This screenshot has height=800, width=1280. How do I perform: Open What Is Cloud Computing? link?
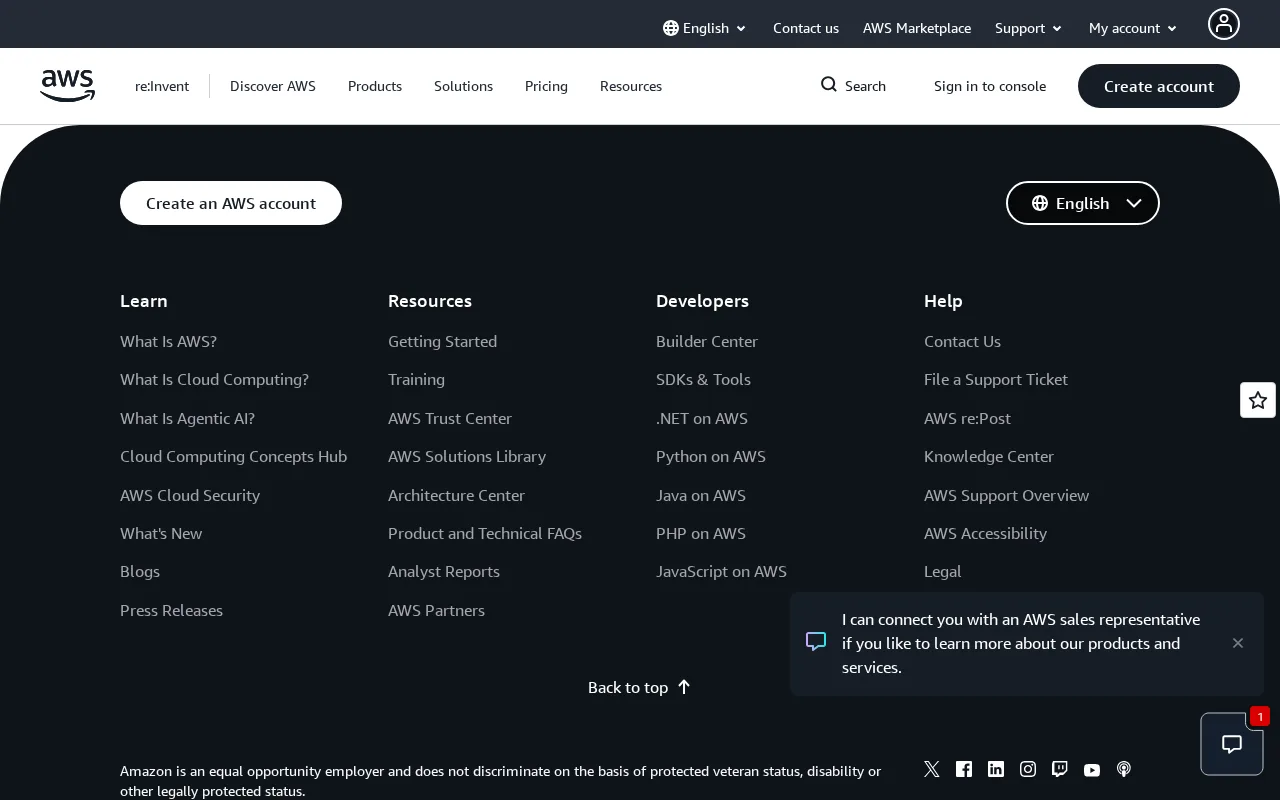214,379
